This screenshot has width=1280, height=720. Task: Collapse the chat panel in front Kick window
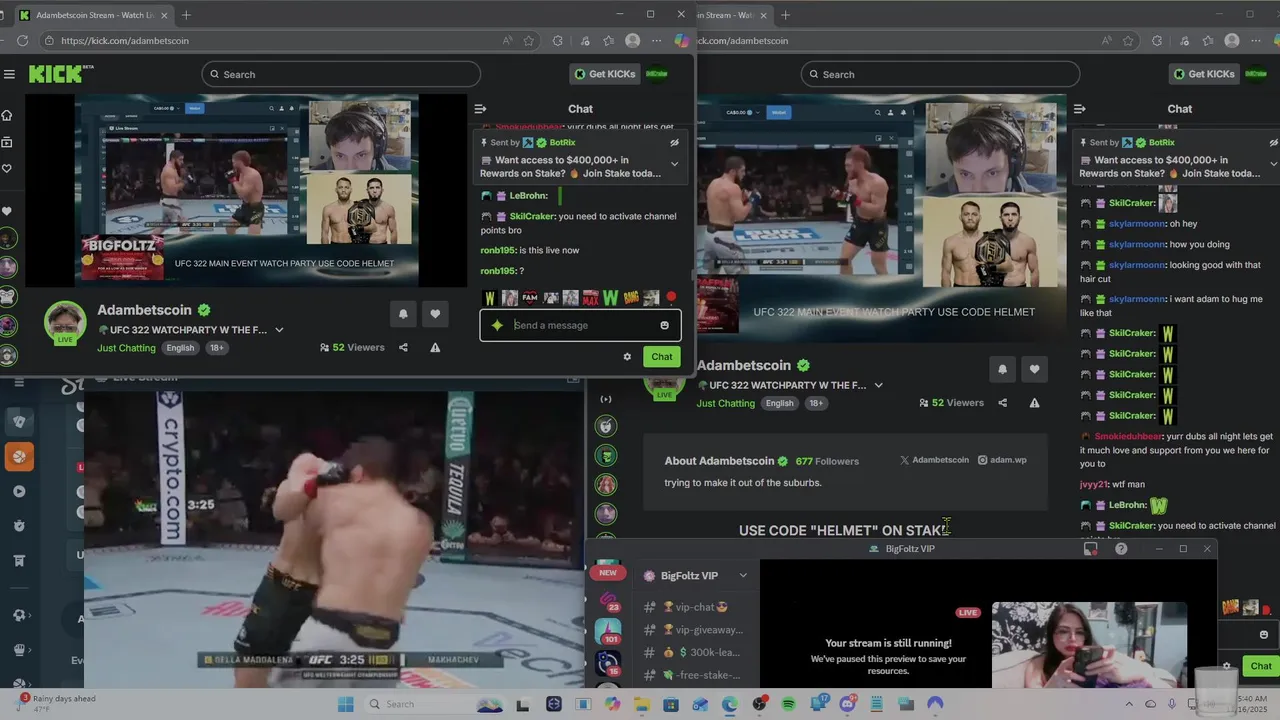tap(480, 109)
